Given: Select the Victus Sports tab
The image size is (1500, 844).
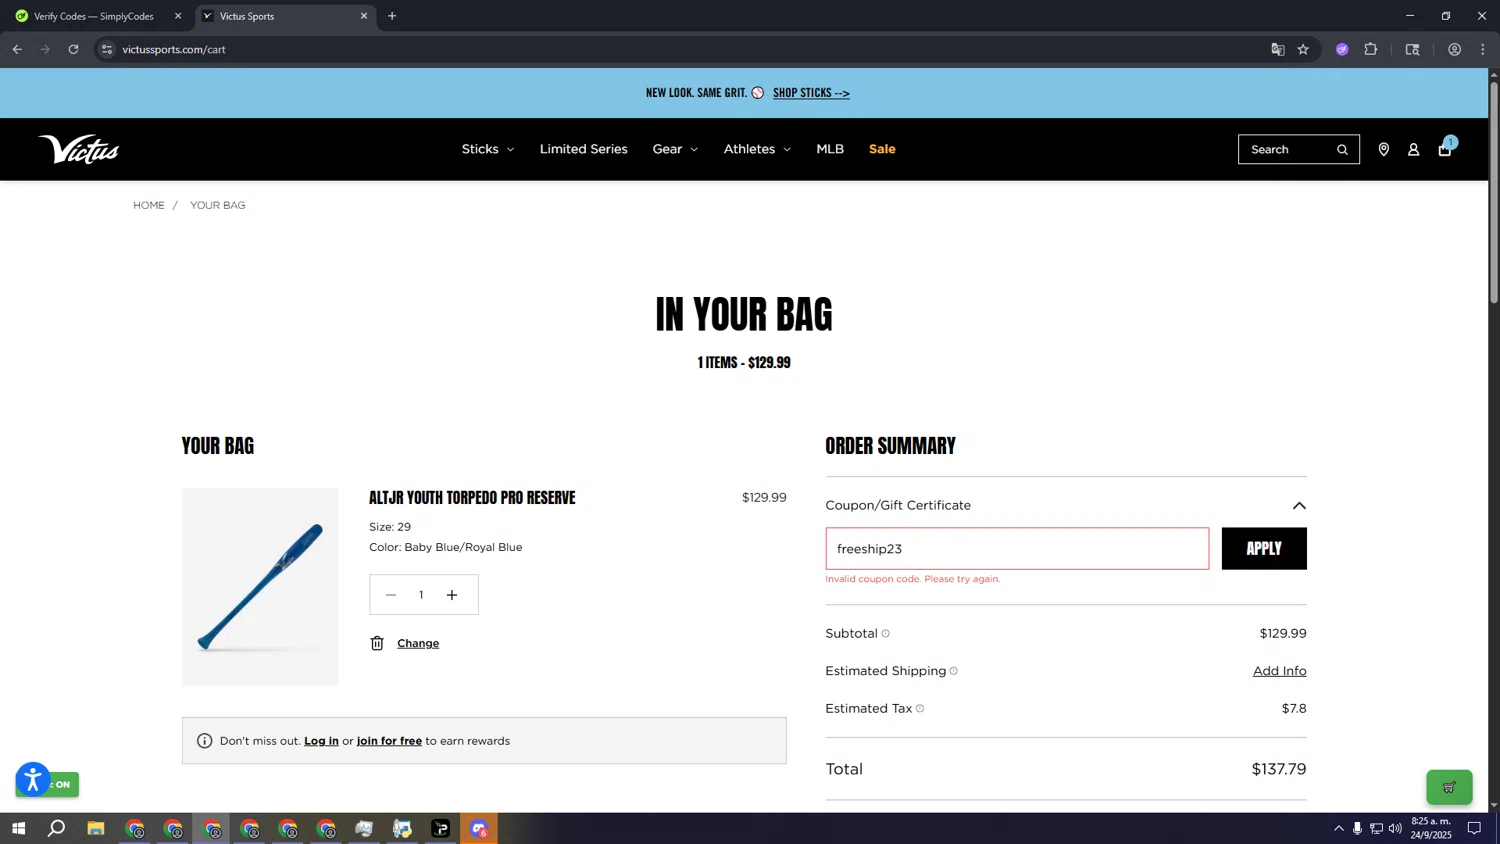Looking at the screenshot, I should coord(284,16).
